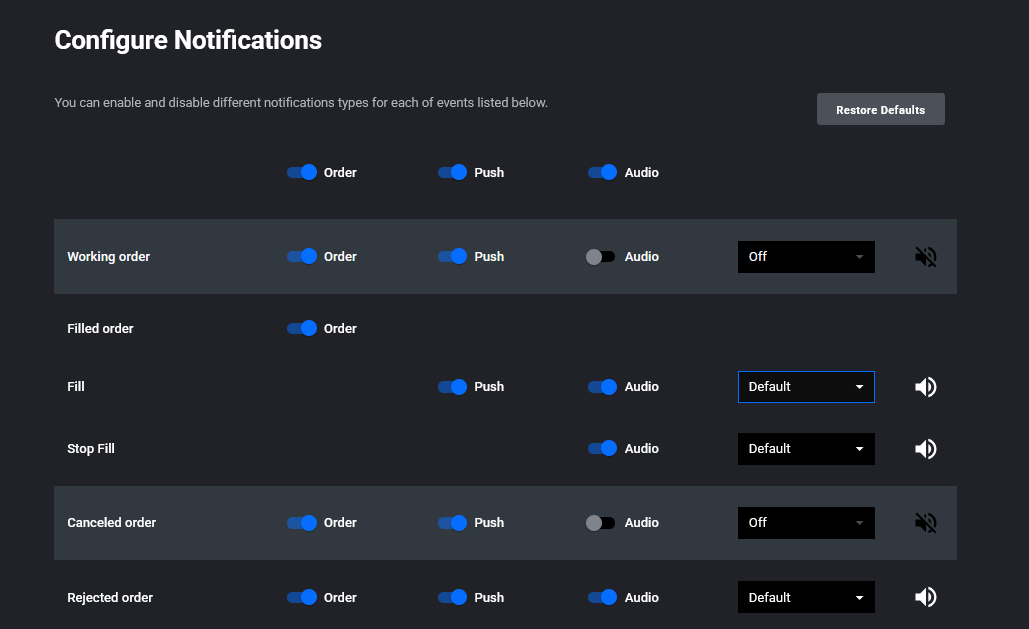Click the Restore Defaults button
1029x629 pixels.
coord(881,110)
